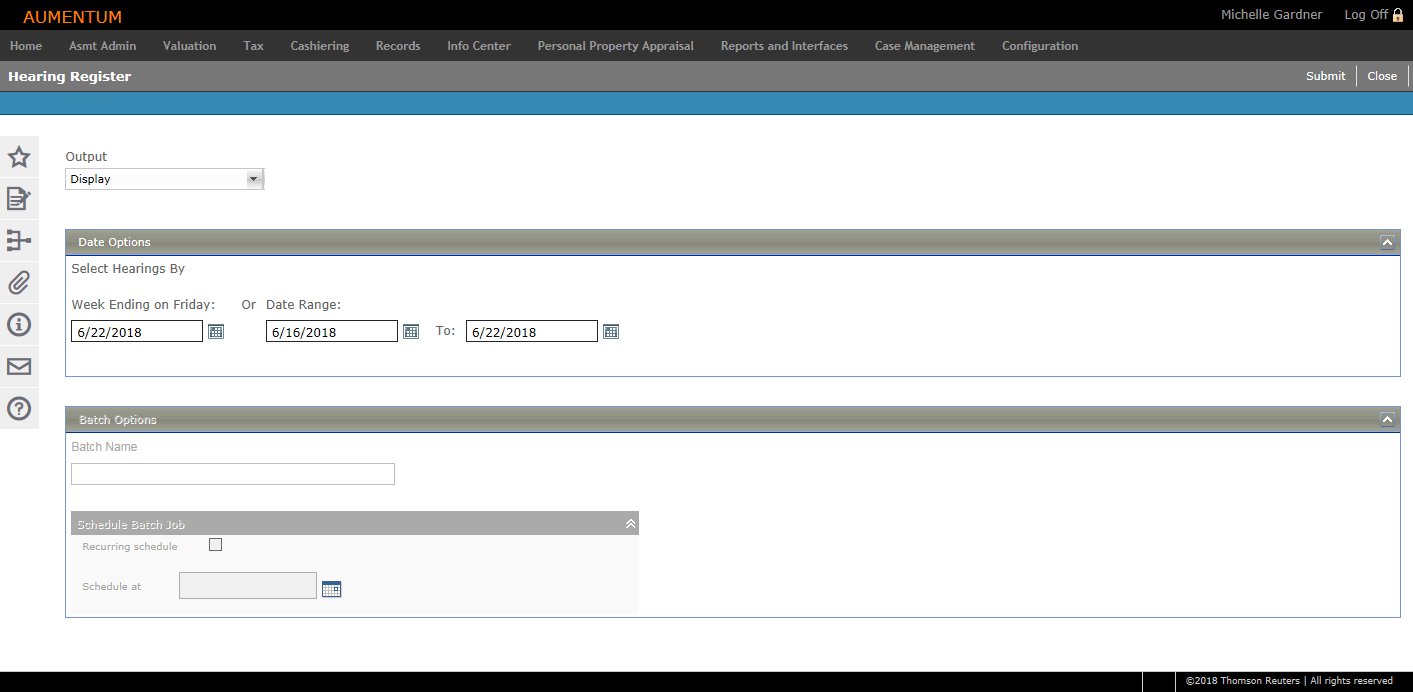The height and width of the screenshot is (692, 1413).
Task: Open the Output dropdown showing Display
Action: [164, 179]
